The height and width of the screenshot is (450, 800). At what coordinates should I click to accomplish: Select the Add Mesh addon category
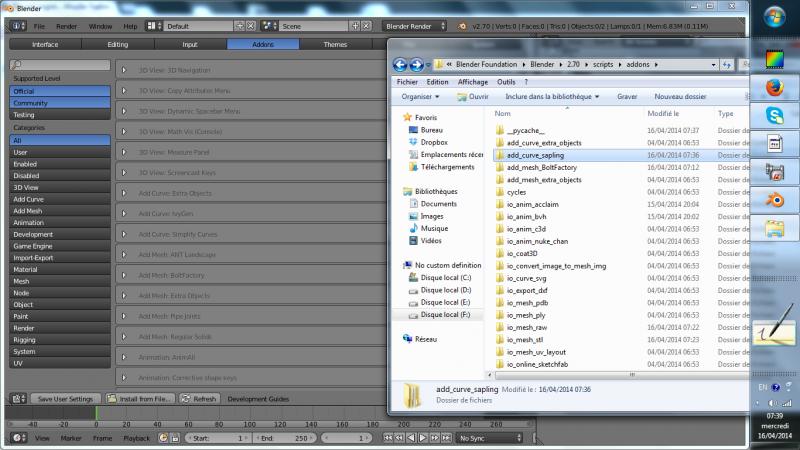click(60, 211)
